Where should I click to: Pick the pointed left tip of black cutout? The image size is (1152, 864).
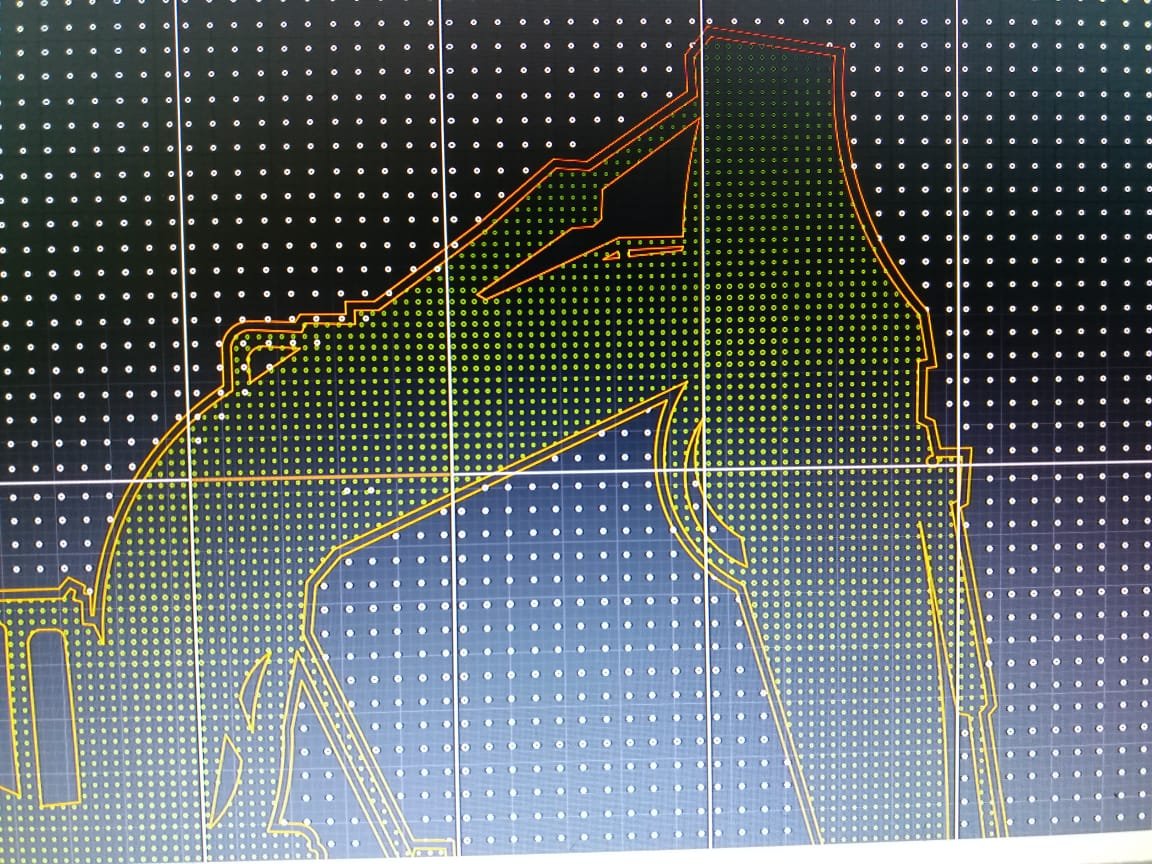[482, 296]
